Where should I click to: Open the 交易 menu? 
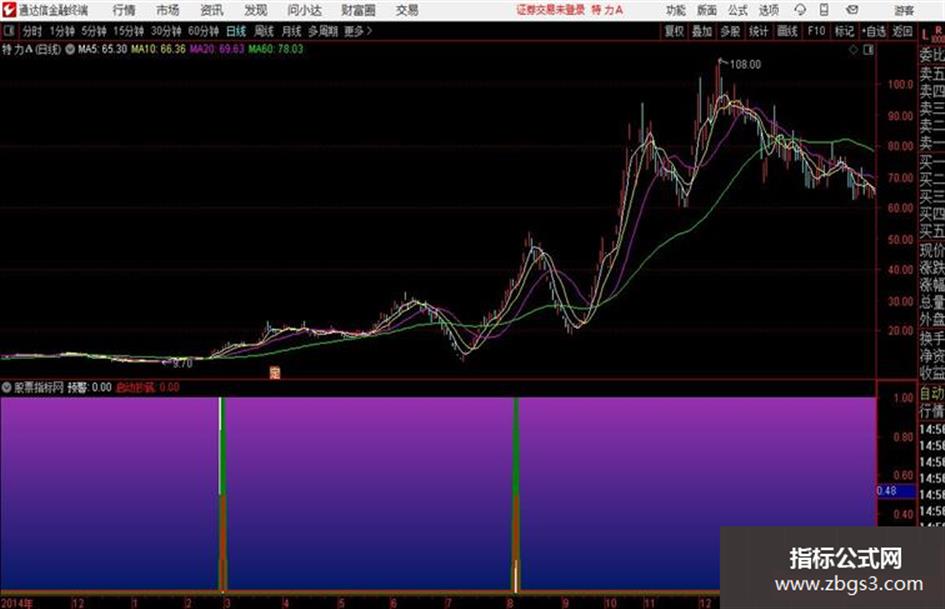pyautogui.click(x=407, y=10)
